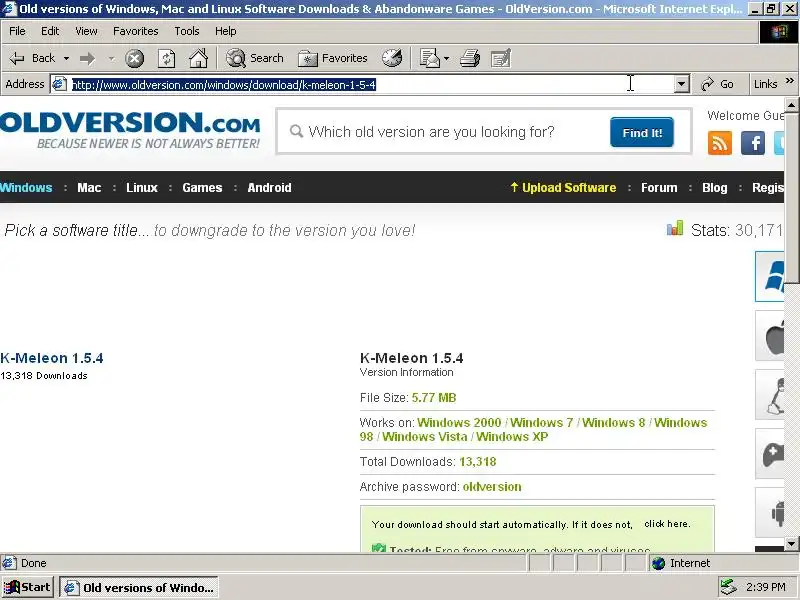
Task: Open the History toolbar icon
Action: 392,58
